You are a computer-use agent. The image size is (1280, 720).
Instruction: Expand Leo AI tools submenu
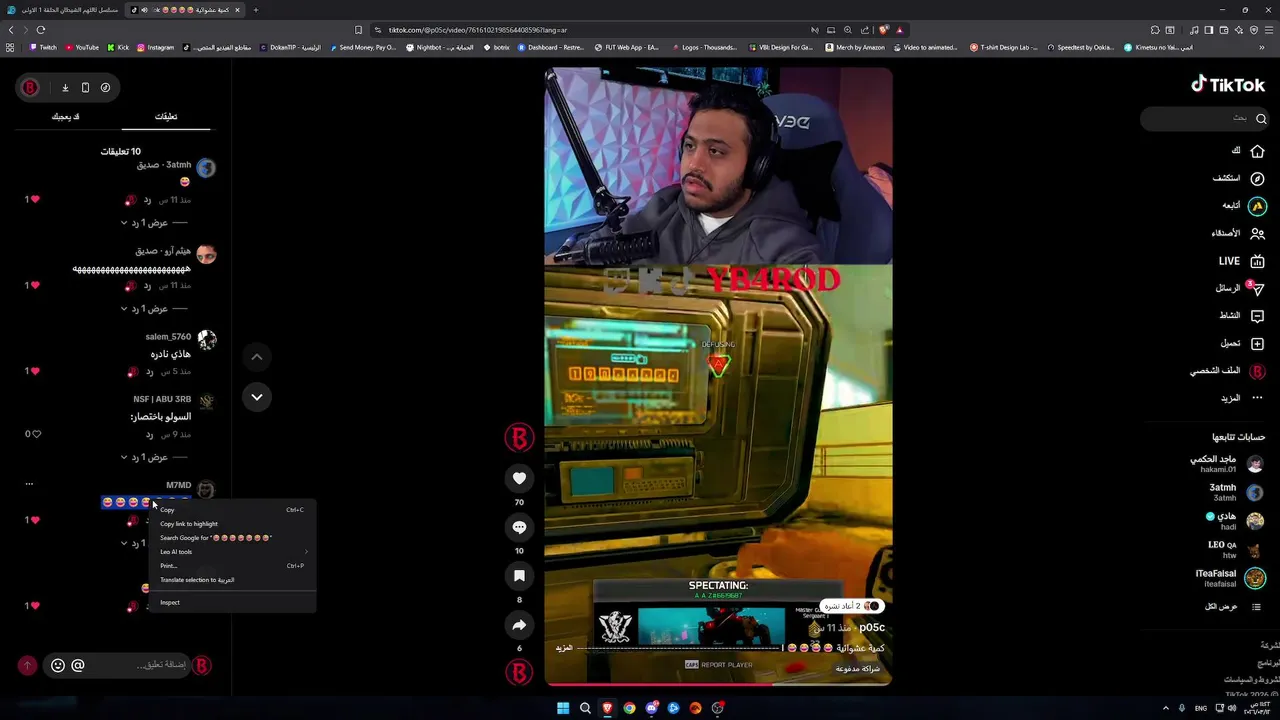coord(232,552)
